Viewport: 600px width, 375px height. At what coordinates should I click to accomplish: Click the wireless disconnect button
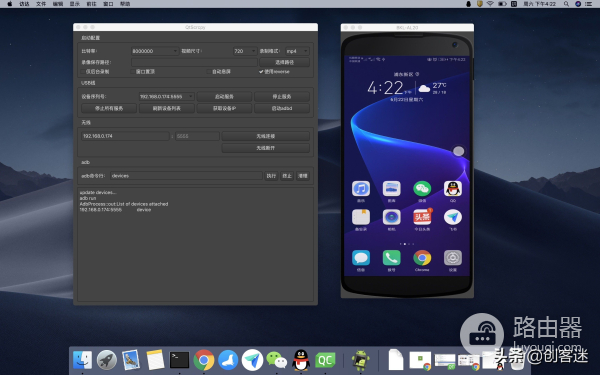click(x=266, y=148)
